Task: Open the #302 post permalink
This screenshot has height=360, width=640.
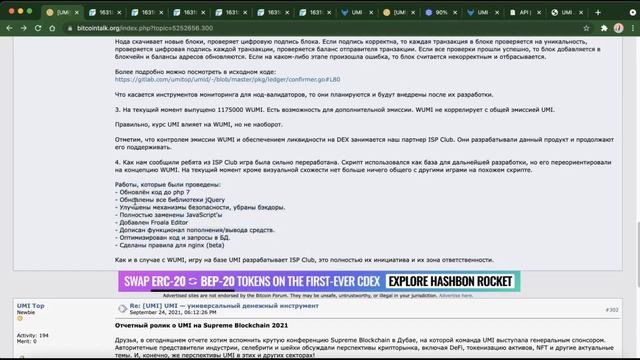Action: point(612,310)
